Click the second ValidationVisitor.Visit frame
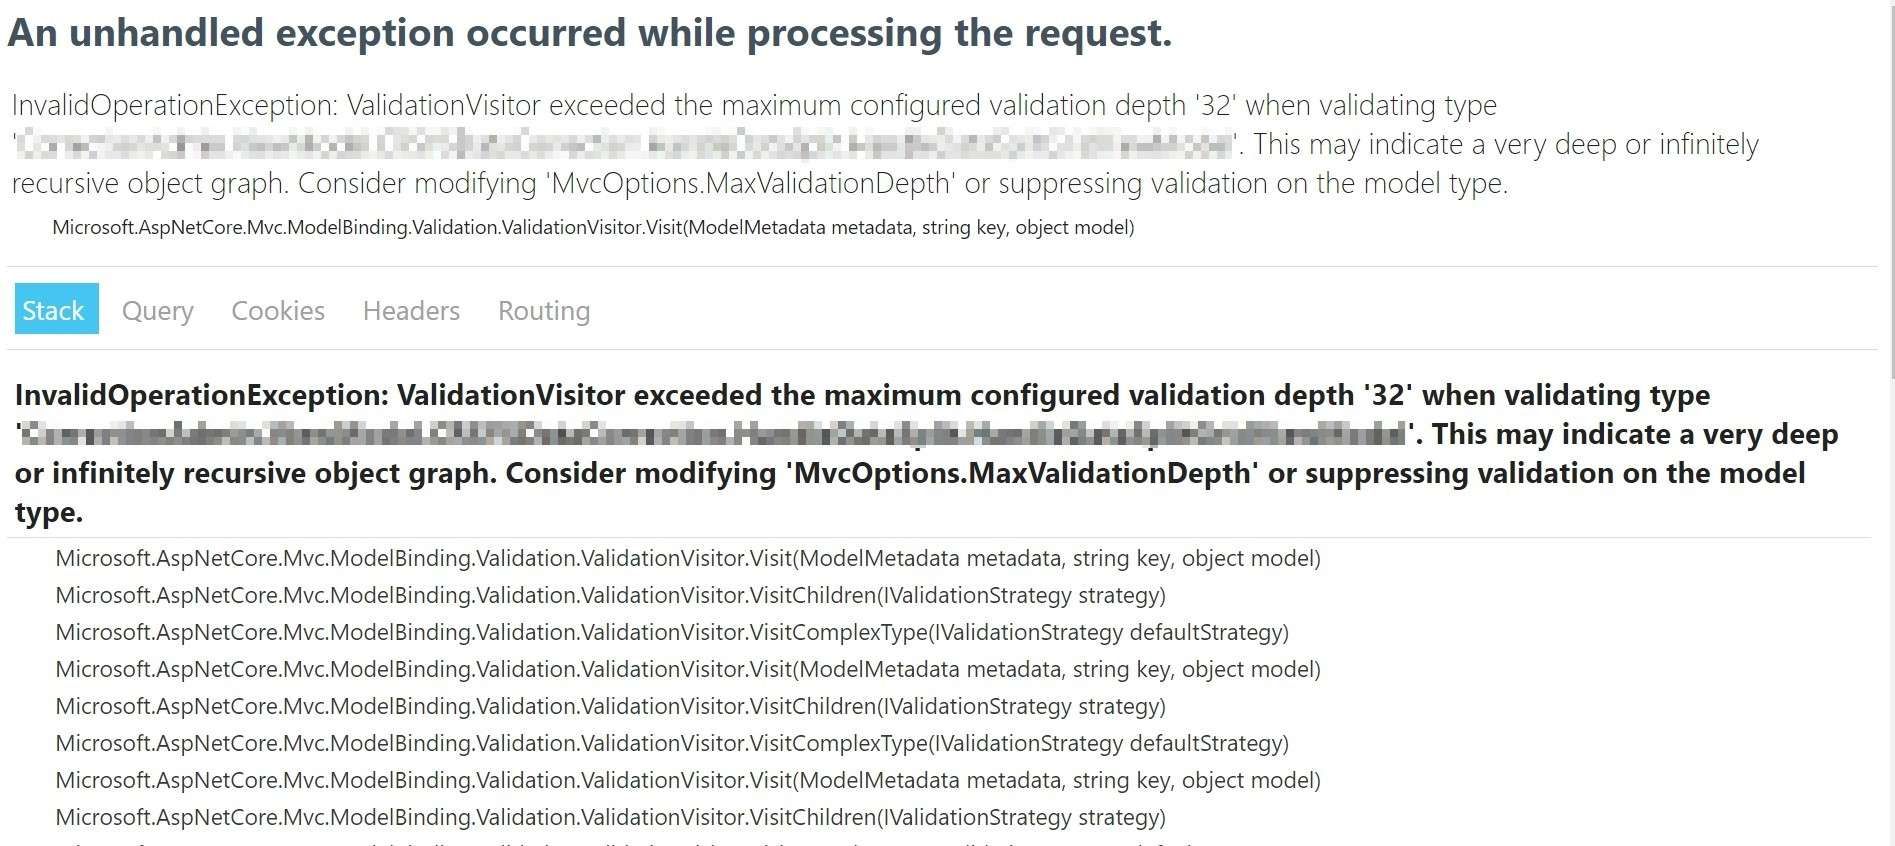Image resolution: width=1895 pixels, height=846 pixels. point(688,669)
